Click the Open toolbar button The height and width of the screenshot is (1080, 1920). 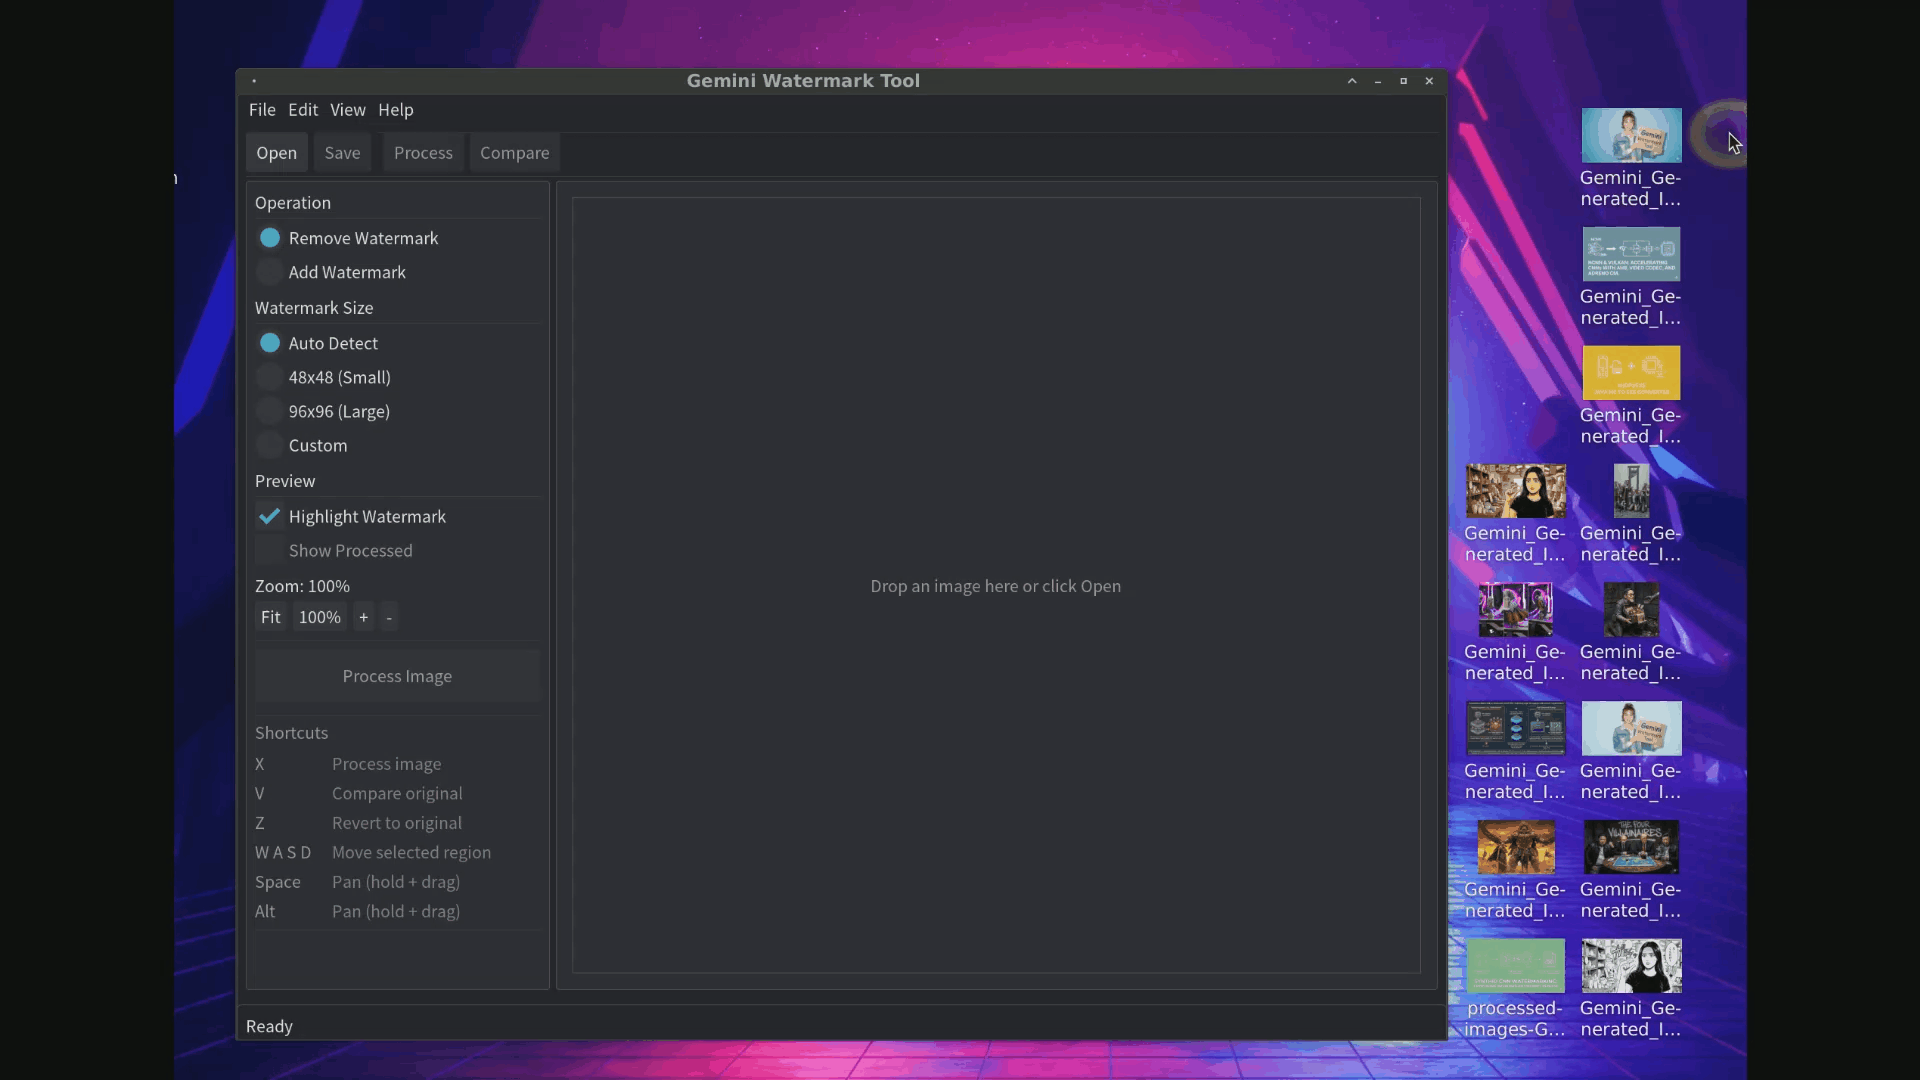point(276,152)
